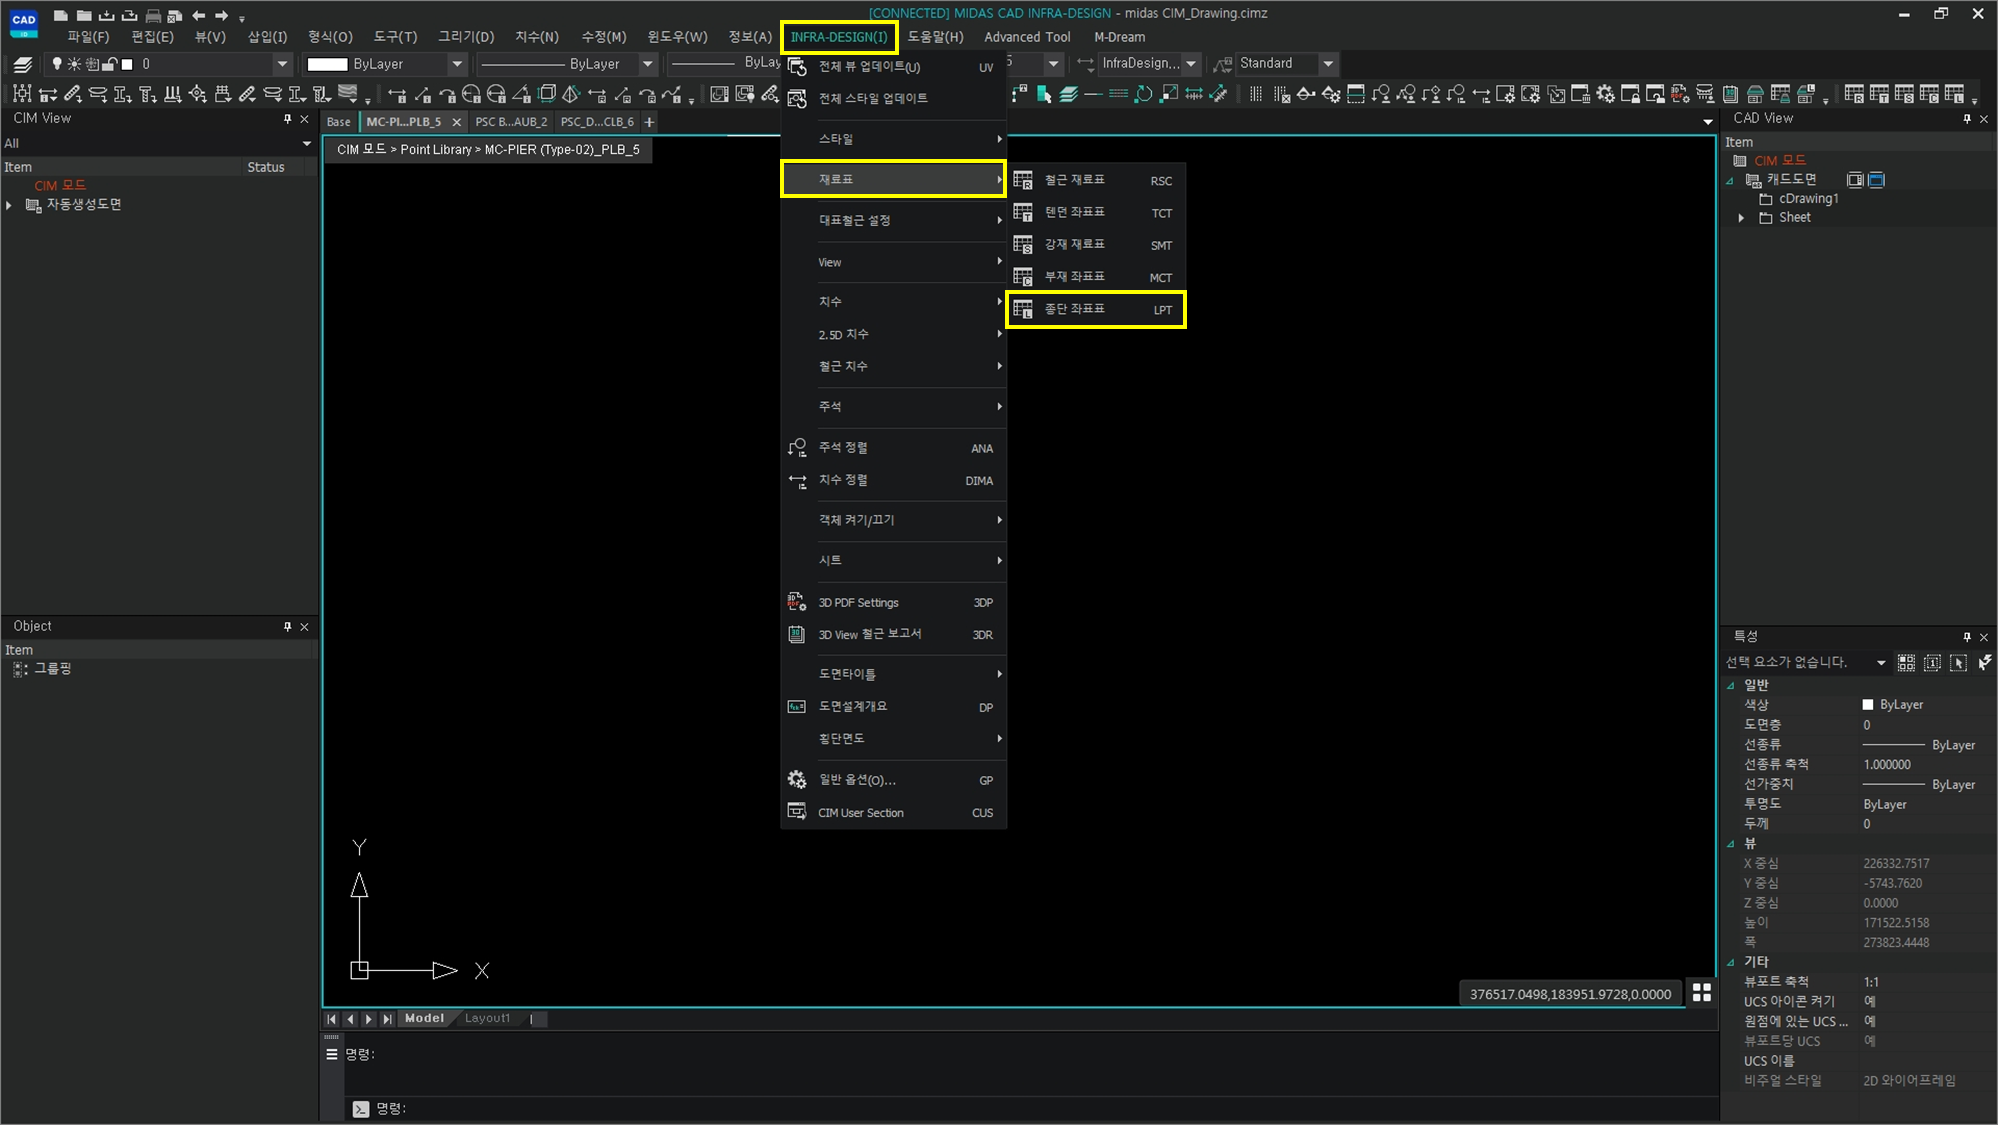Open 3D PDF Settings menu entry

click(x=893, y=602)
